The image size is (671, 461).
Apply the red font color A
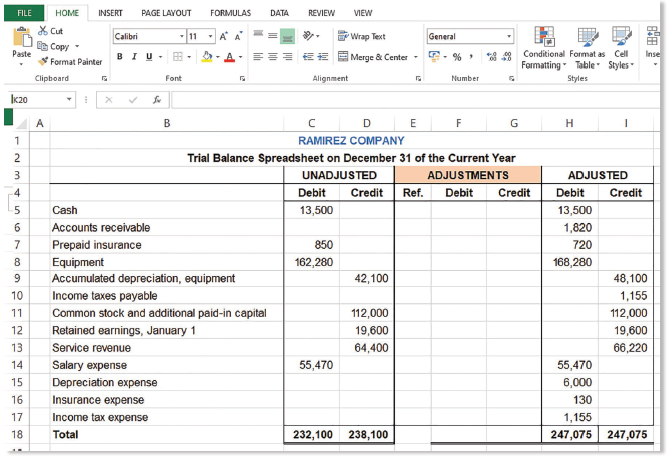(230, 57)
